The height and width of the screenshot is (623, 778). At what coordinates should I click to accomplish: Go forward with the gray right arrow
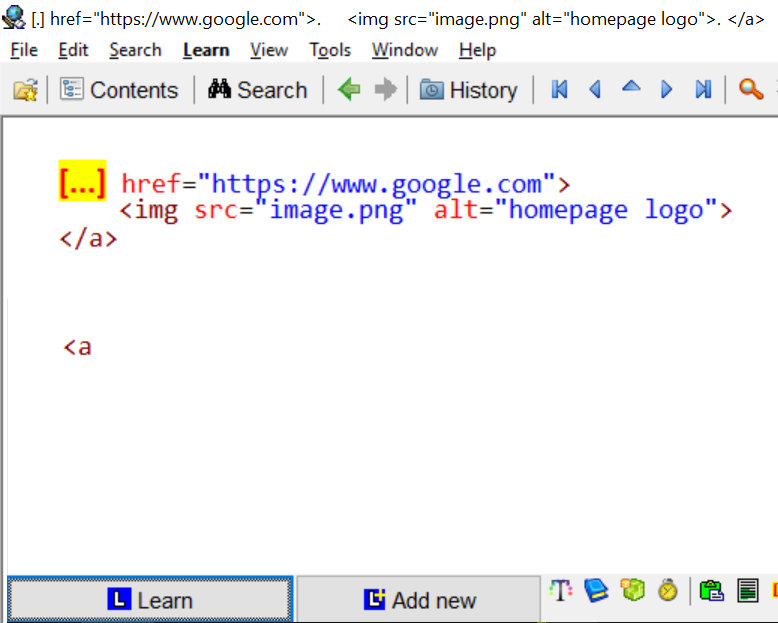click(x=386, y=90)
